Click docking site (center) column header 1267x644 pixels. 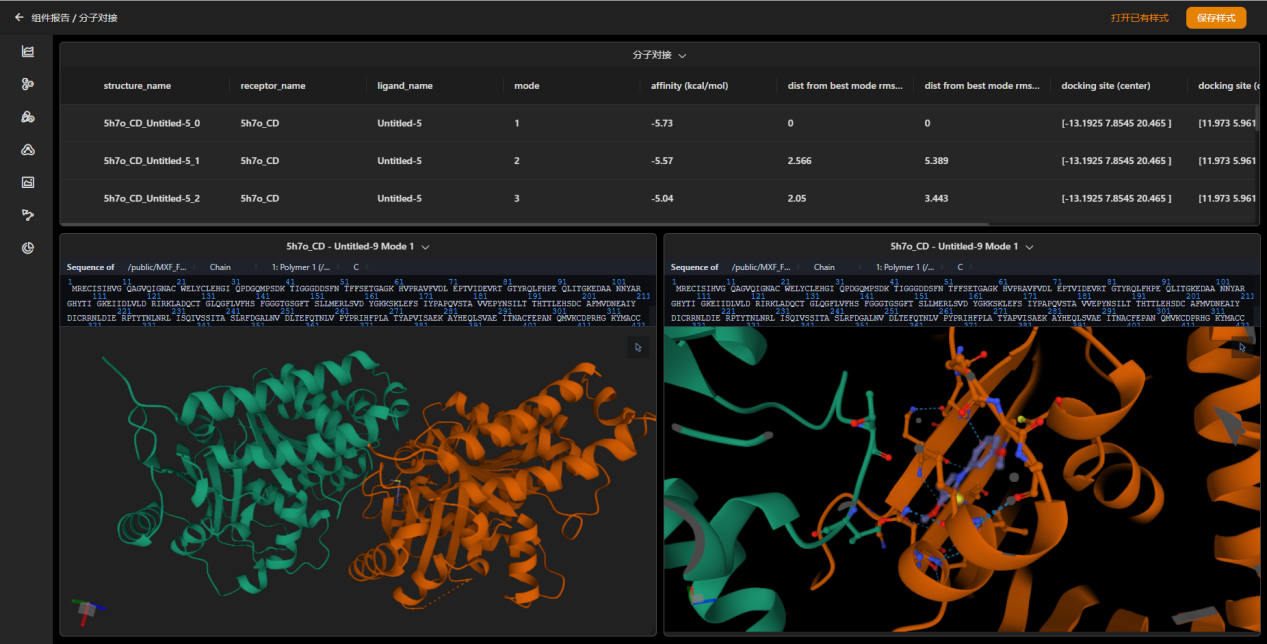pyautogui.click(x=1106, y=86)
